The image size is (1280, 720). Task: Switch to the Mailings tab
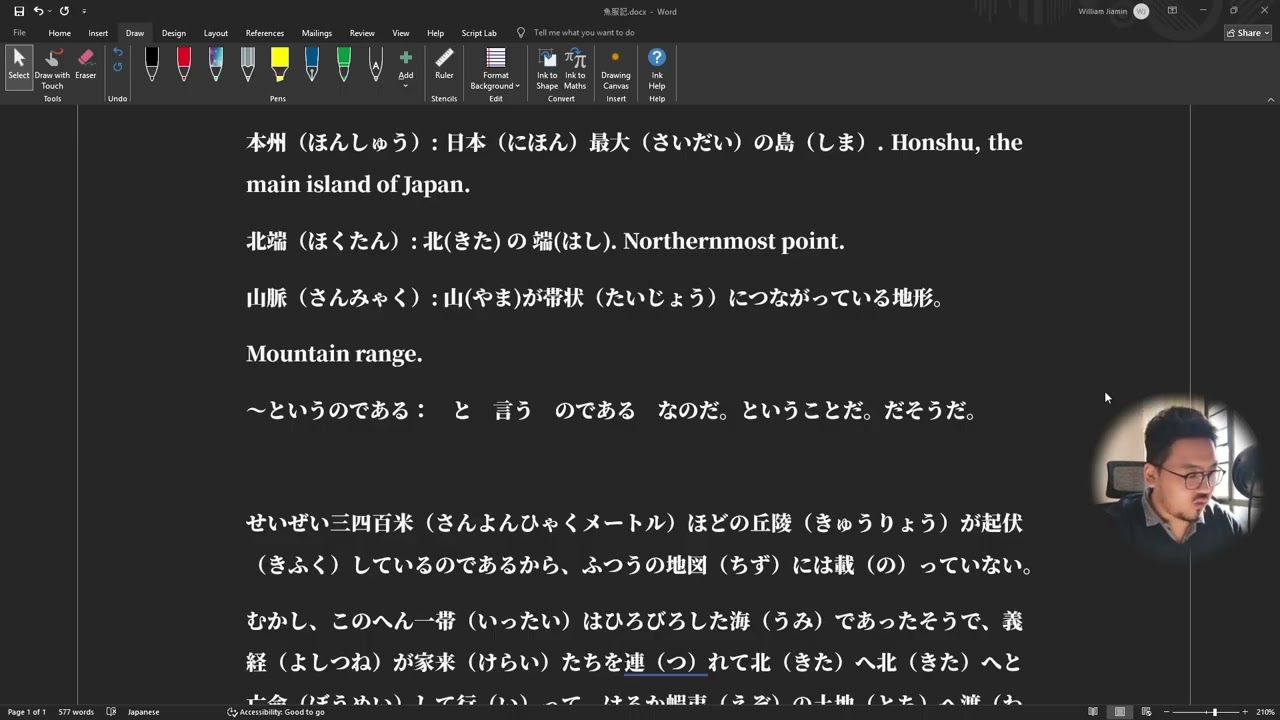pos(317,33)
